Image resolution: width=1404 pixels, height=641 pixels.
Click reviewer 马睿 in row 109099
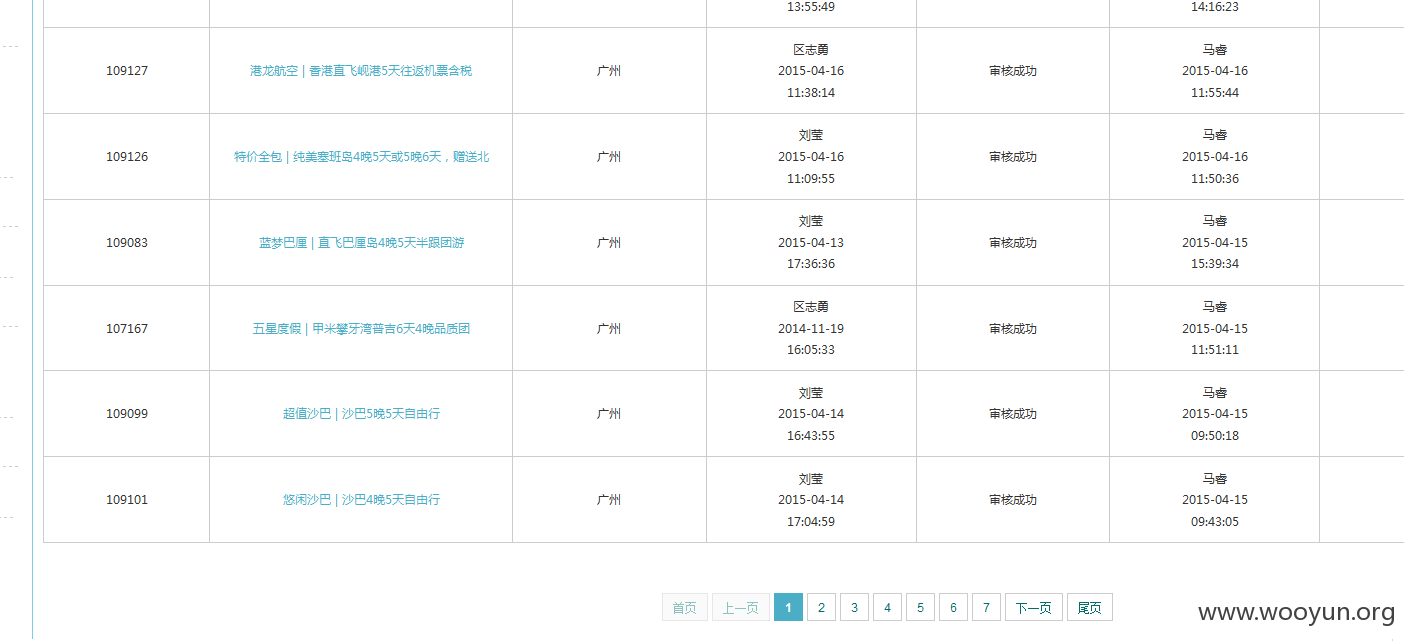tap(1215, 393)
